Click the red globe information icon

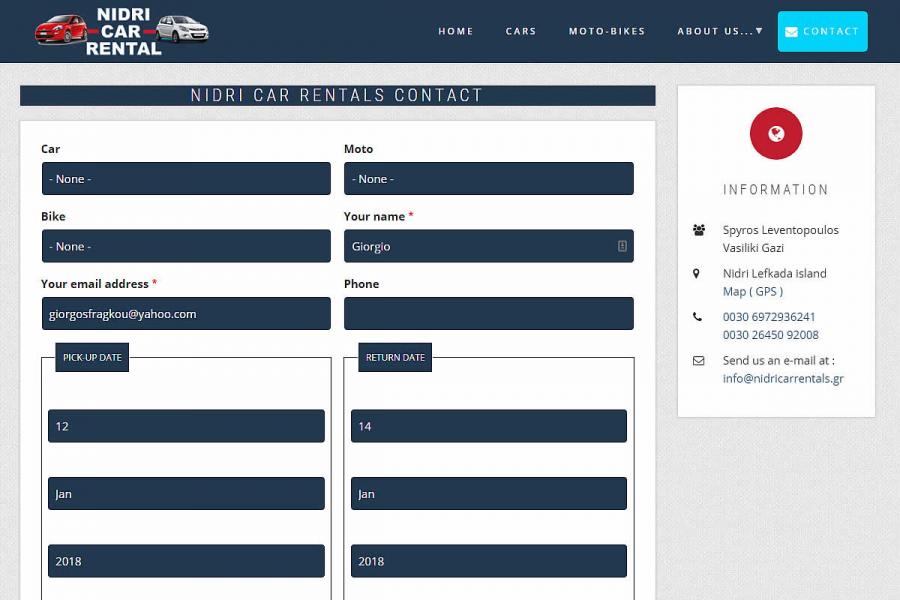pos(776,133)
